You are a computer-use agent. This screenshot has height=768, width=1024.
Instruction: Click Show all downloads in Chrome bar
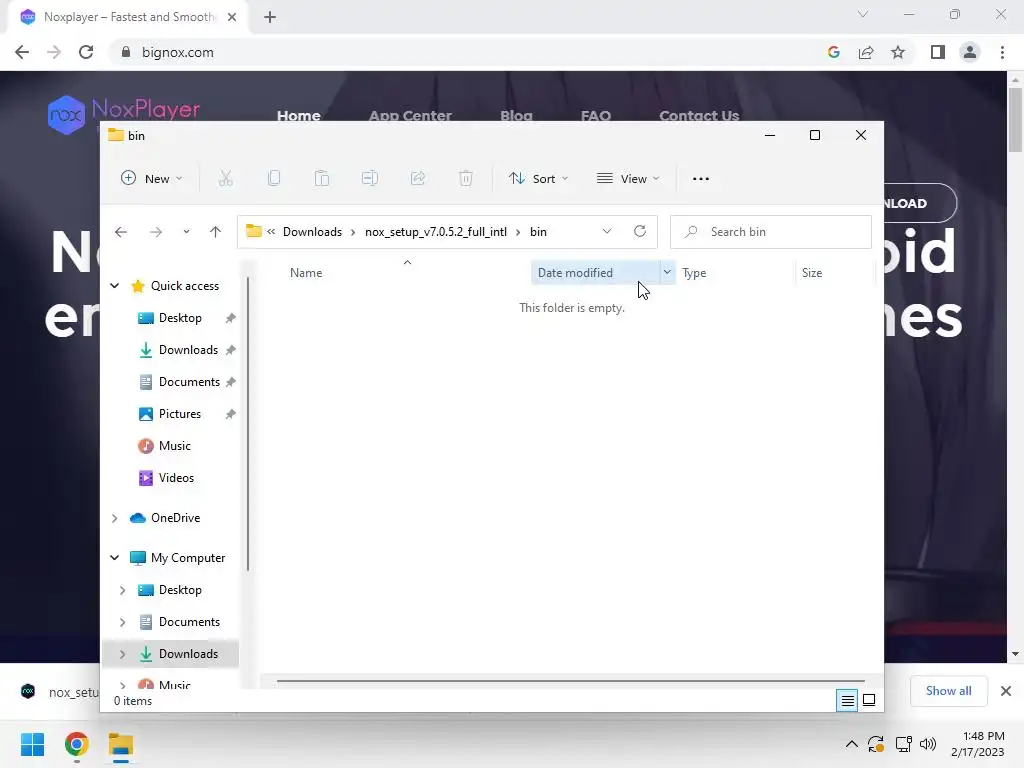point(948,691)
